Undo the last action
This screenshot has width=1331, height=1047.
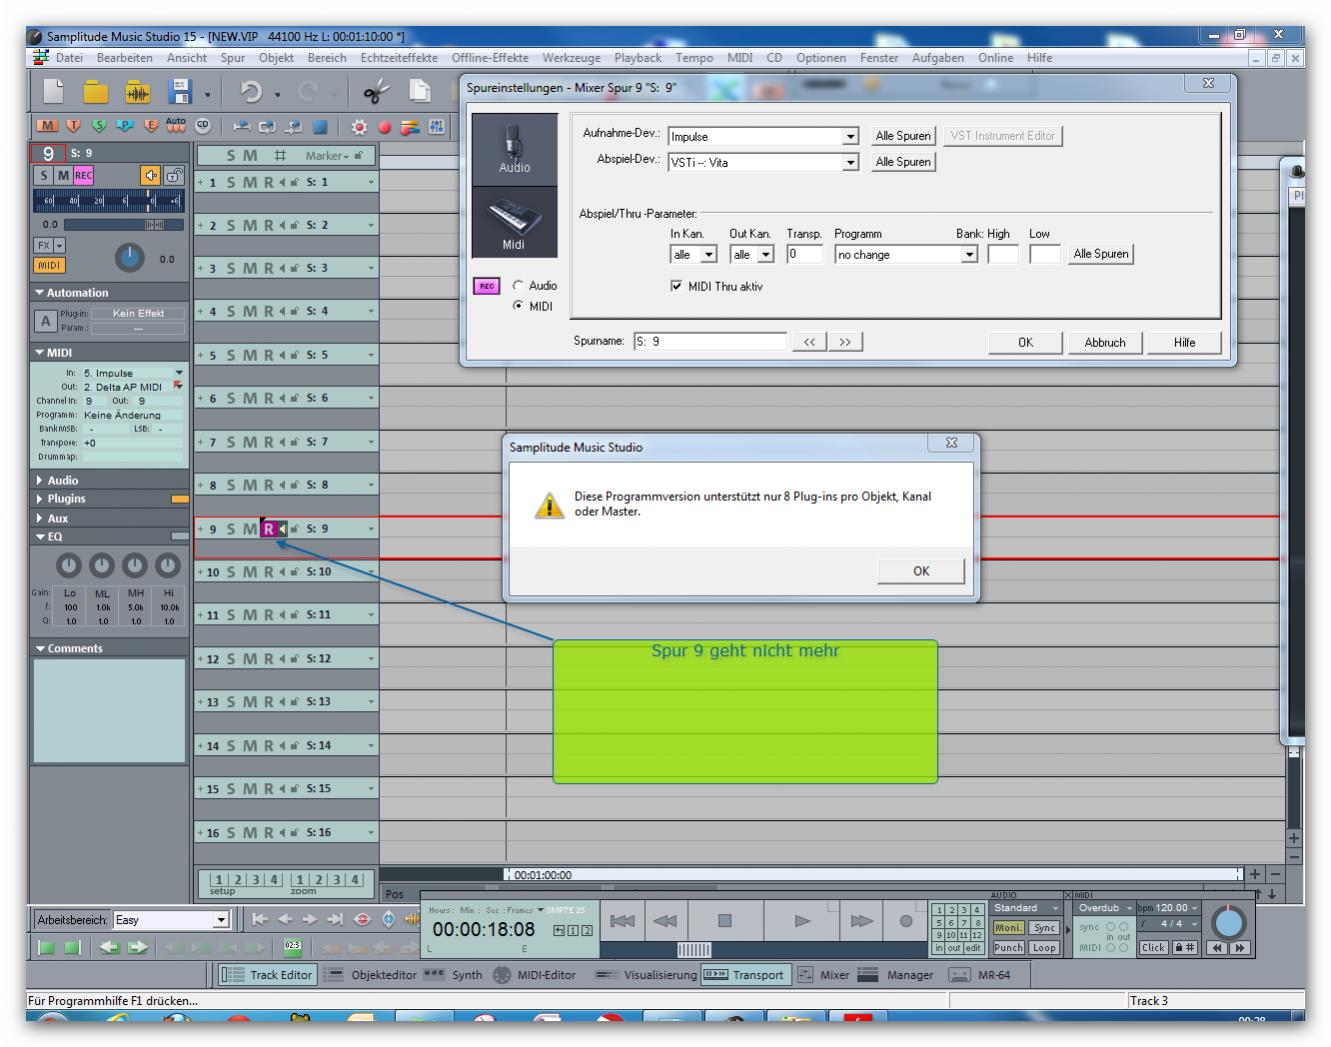click(x=251, y=93)
